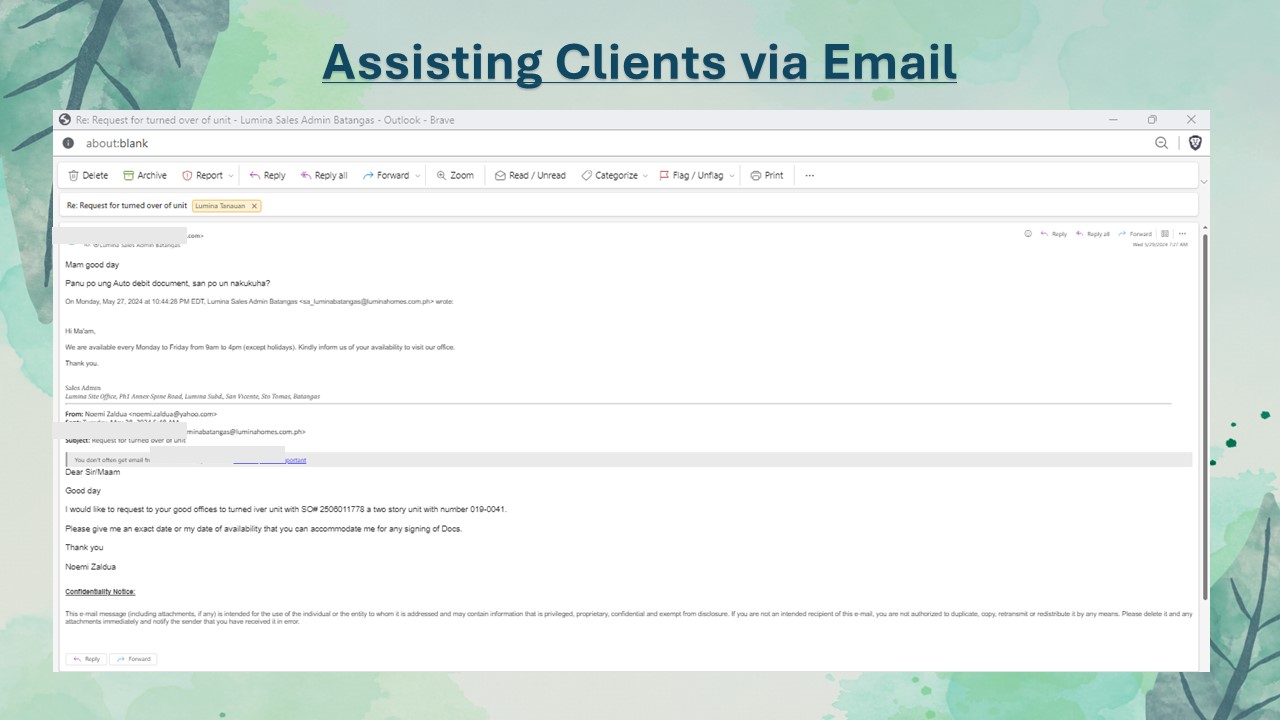Open the toolbar's more options ellipsis
Screen dimensions: 1280x720
[809, 175]
